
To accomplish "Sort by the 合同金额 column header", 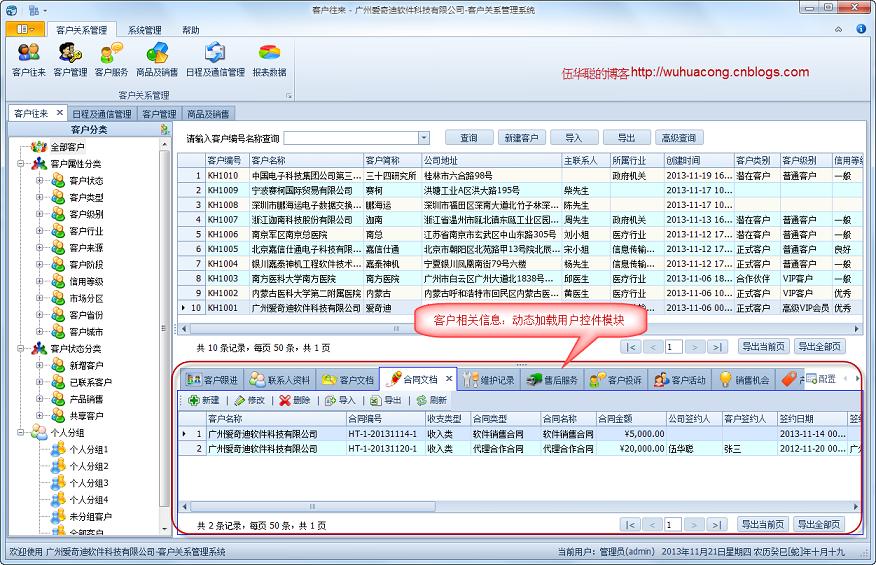I will tap(631, 419).
